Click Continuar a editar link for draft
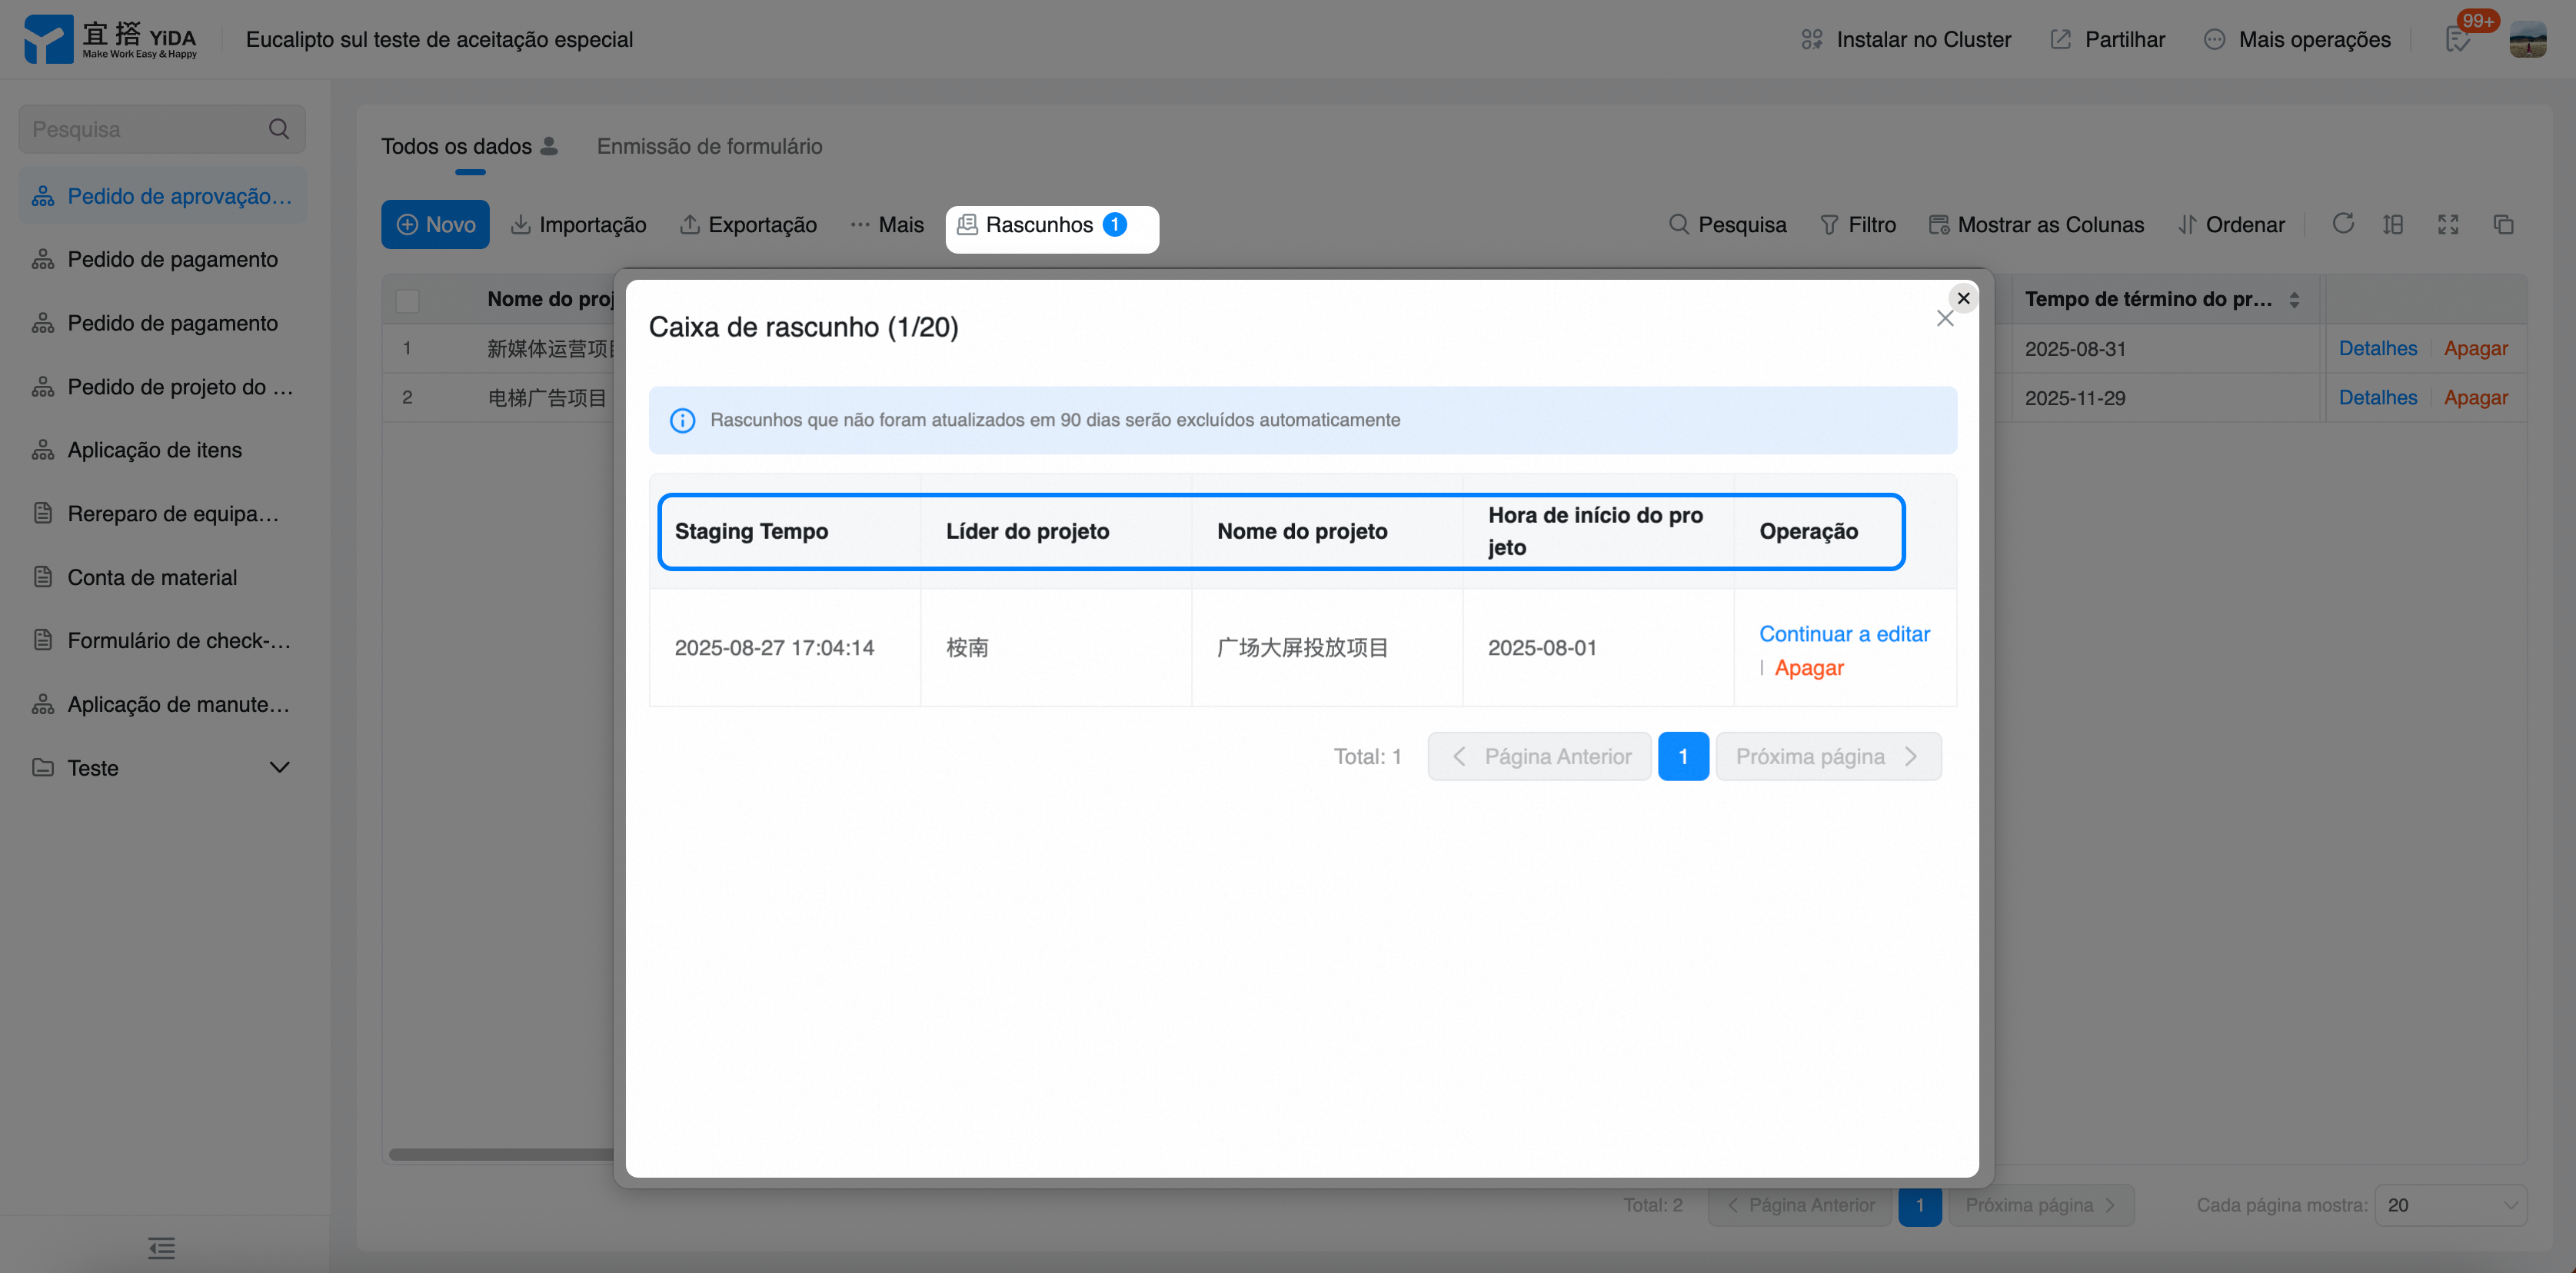The image size is (2576, 1273). coord(1844,634)
